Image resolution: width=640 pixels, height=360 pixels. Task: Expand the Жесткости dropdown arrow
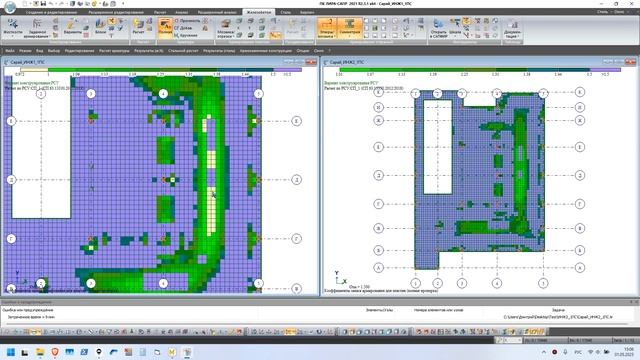click(x=13, y=37)
